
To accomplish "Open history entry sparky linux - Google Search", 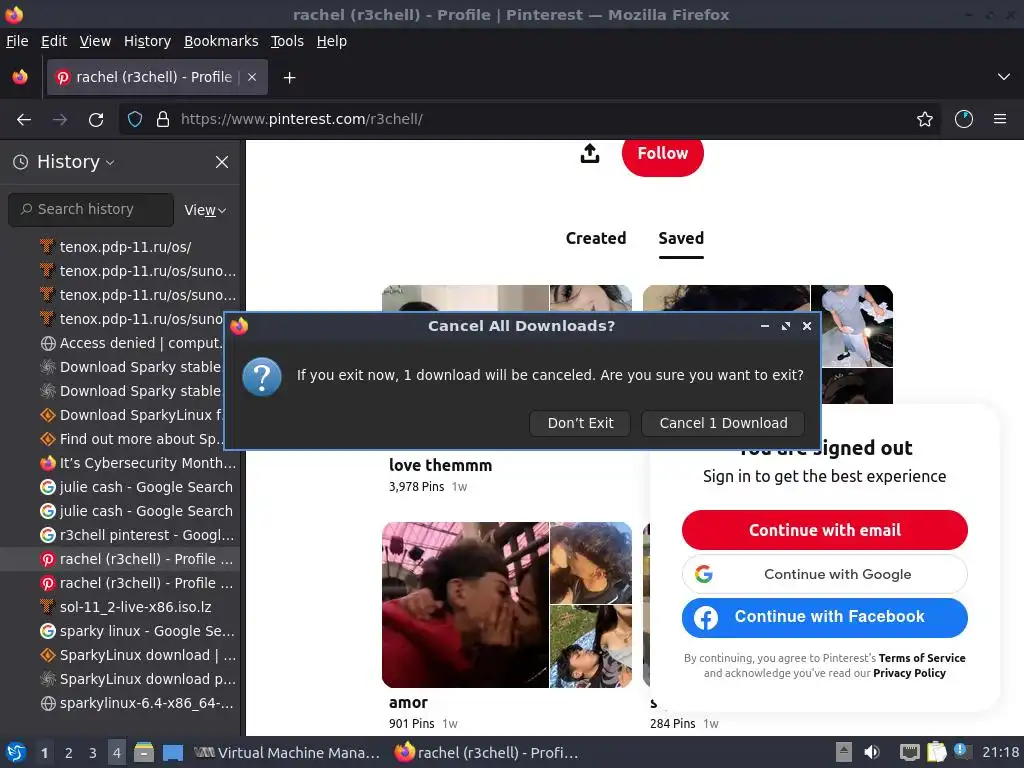I will point(120,632).
